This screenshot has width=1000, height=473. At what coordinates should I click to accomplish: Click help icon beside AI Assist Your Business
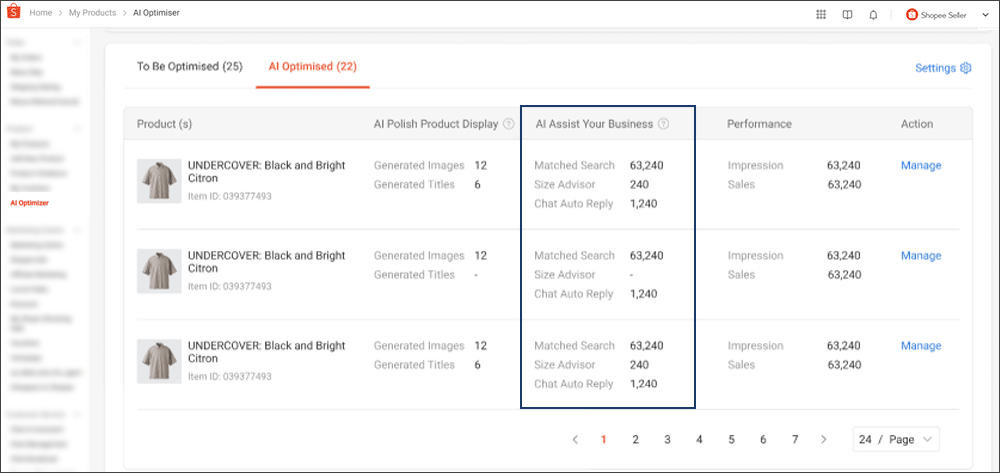click(x=664, y=124)
